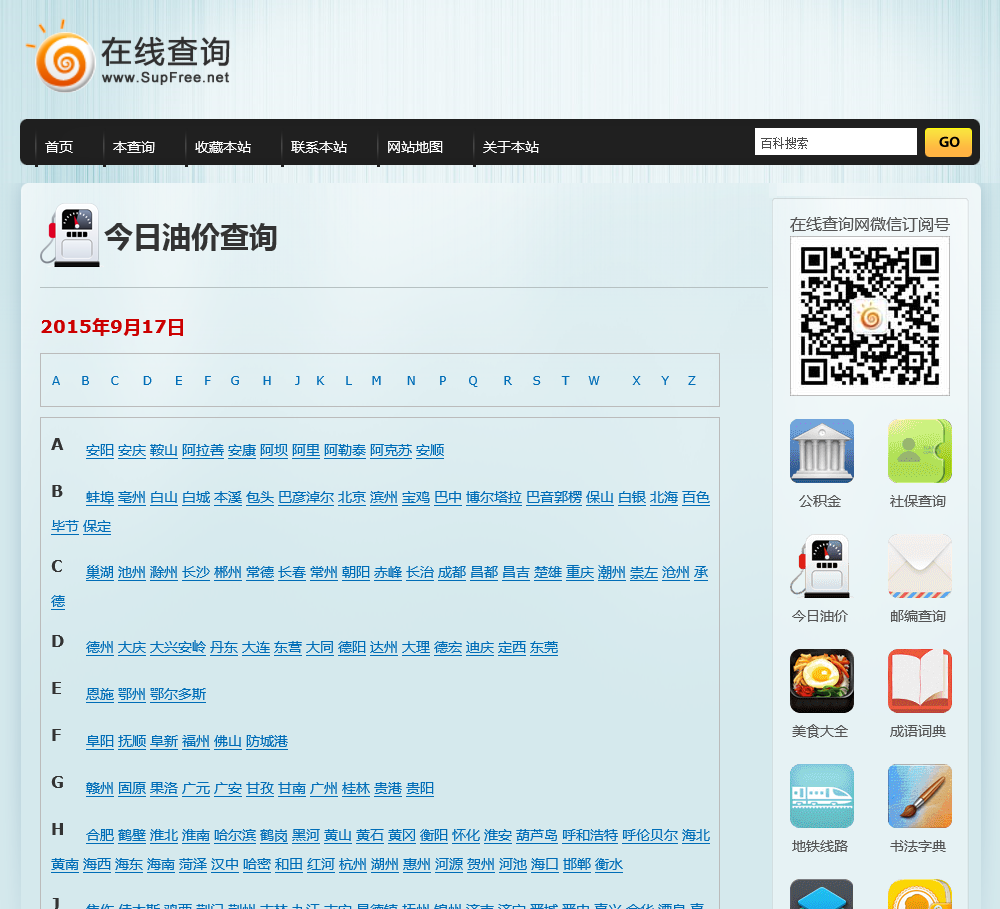Open city link 东莞

pyautogui.click(x=544, y=648)
